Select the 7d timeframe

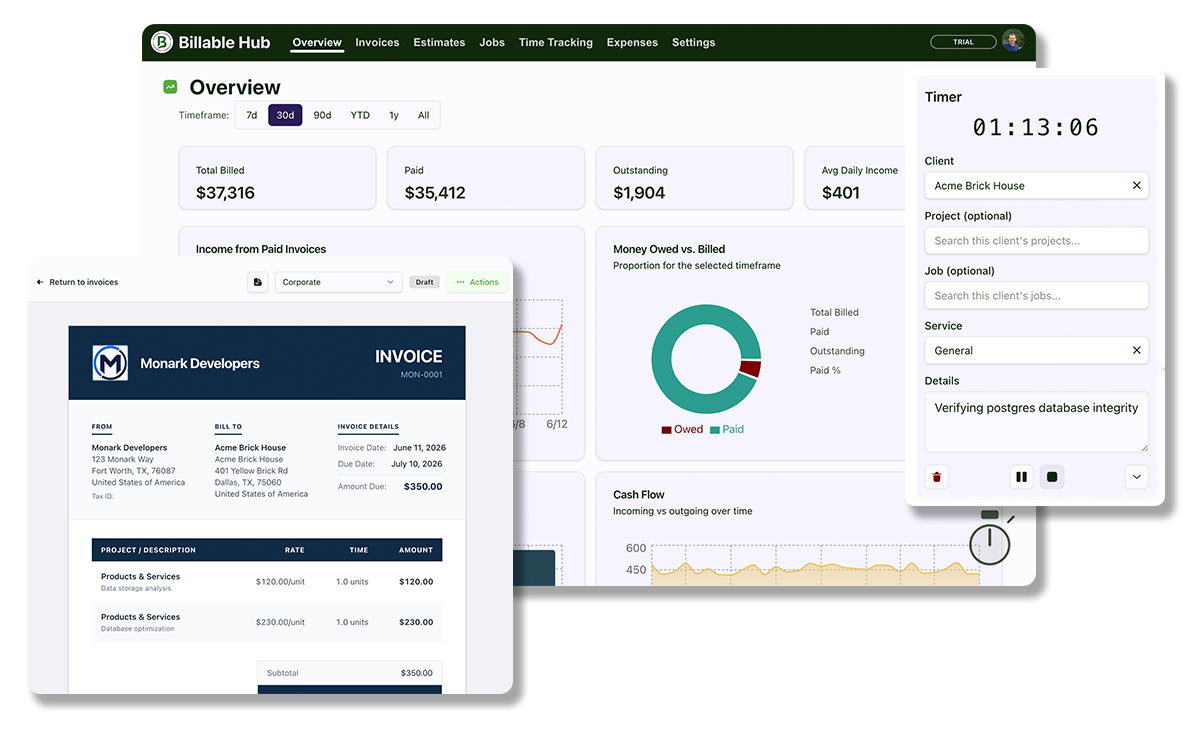coord(252,115)
